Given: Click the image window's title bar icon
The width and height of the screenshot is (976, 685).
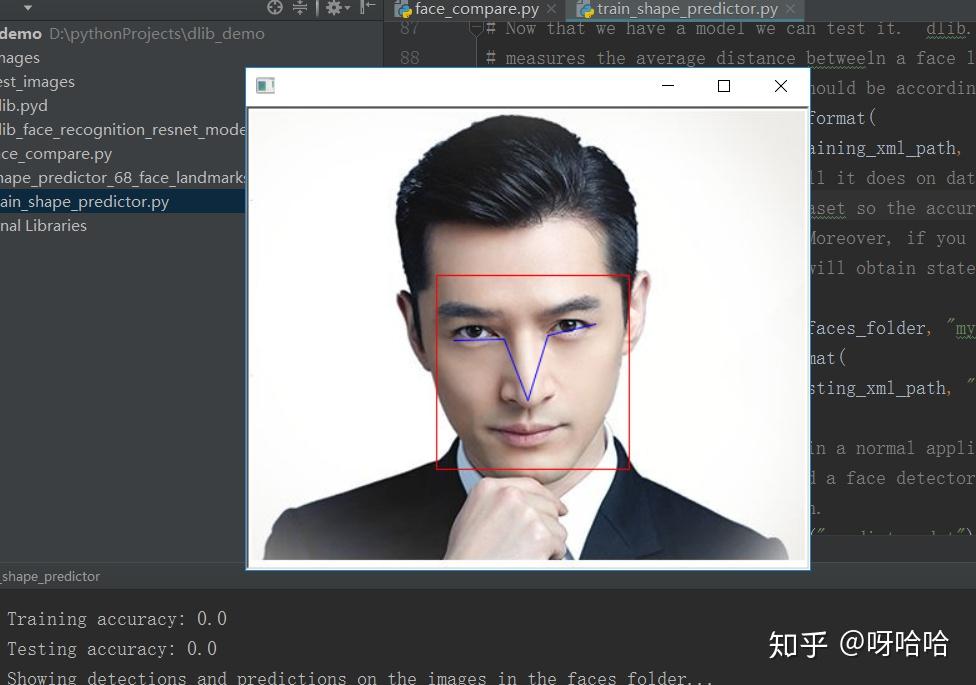Looking at the screenshot, I should pyautogui.click(x=265, y=86).
